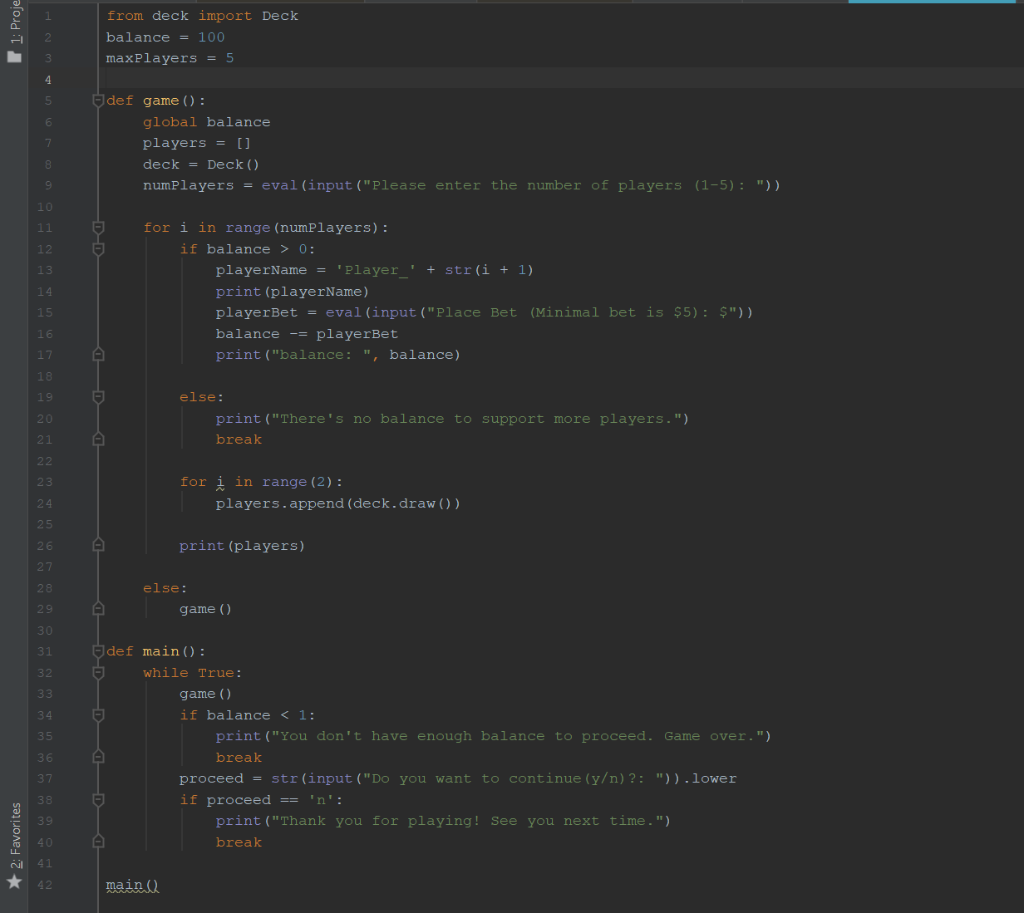This screenshot has height=913, width=1024.
Task: Click 'players.append(deck.draw())' statement
Action: pyautogui.click(x=338, y=504)
